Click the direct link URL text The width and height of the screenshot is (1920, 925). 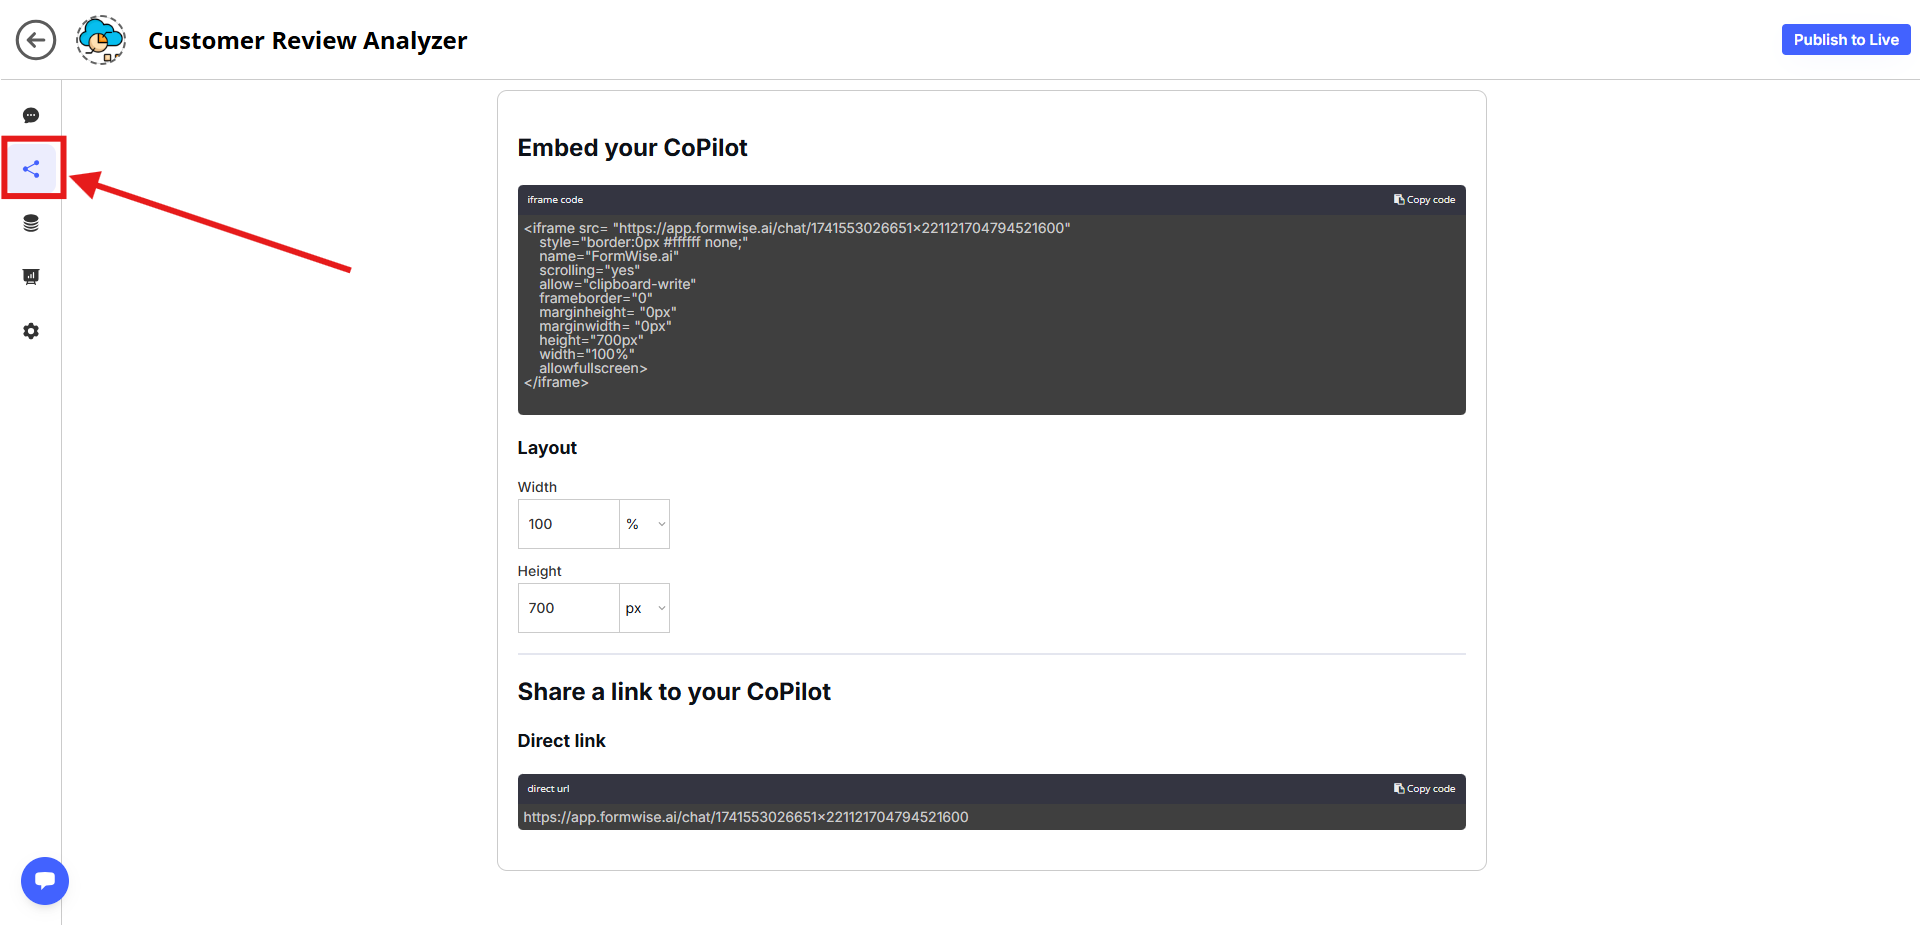click(x=745, y=817)
